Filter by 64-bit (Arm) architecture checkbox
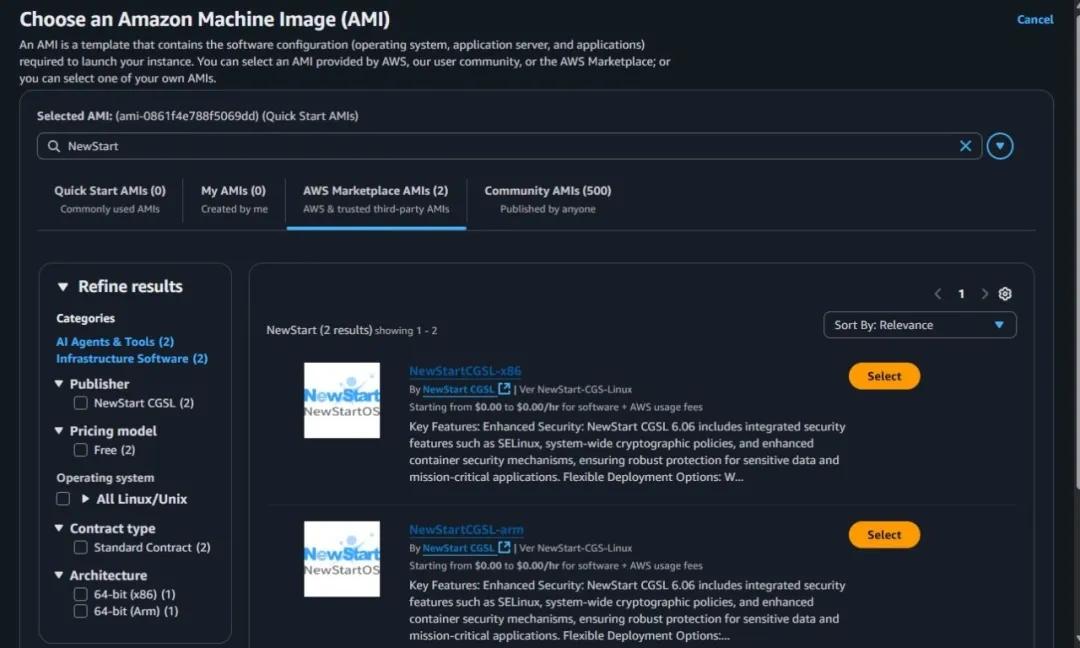The height and width of the screenshot is (648, 1080). pyautogui.click(x=81, y=611)
